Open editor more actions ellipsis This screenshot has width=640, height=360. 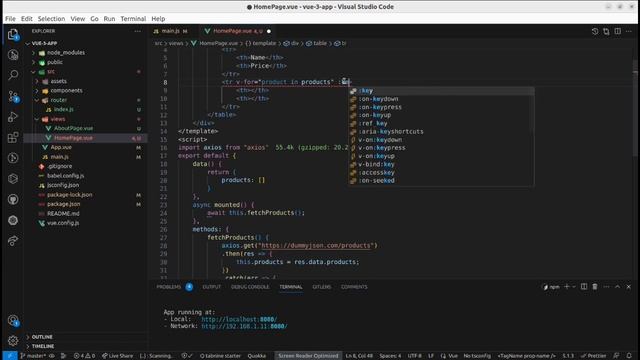click(x=629, y=31)
